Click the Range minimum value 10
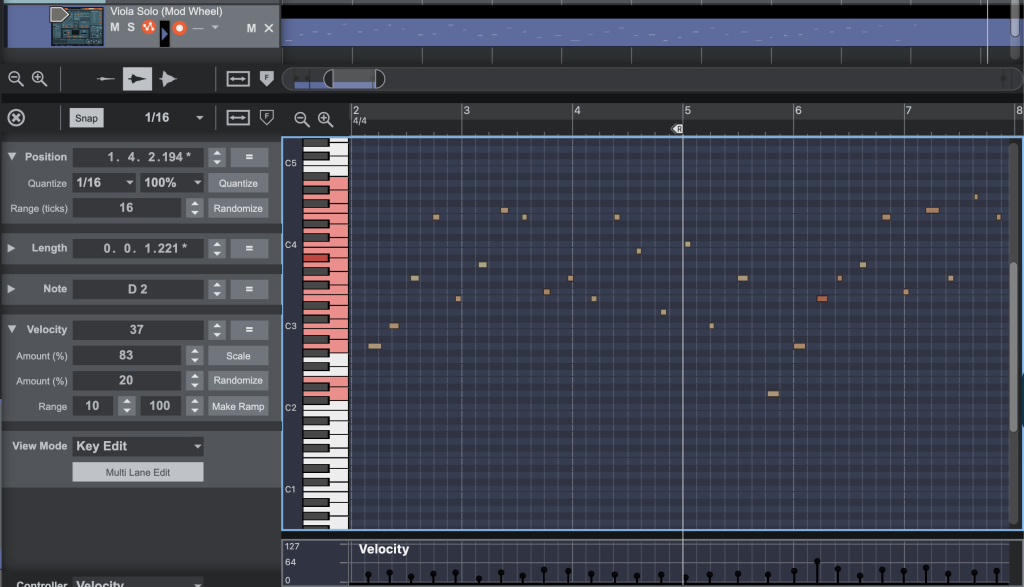This screenshot has height=587, width=1024. tap(93, 406)
